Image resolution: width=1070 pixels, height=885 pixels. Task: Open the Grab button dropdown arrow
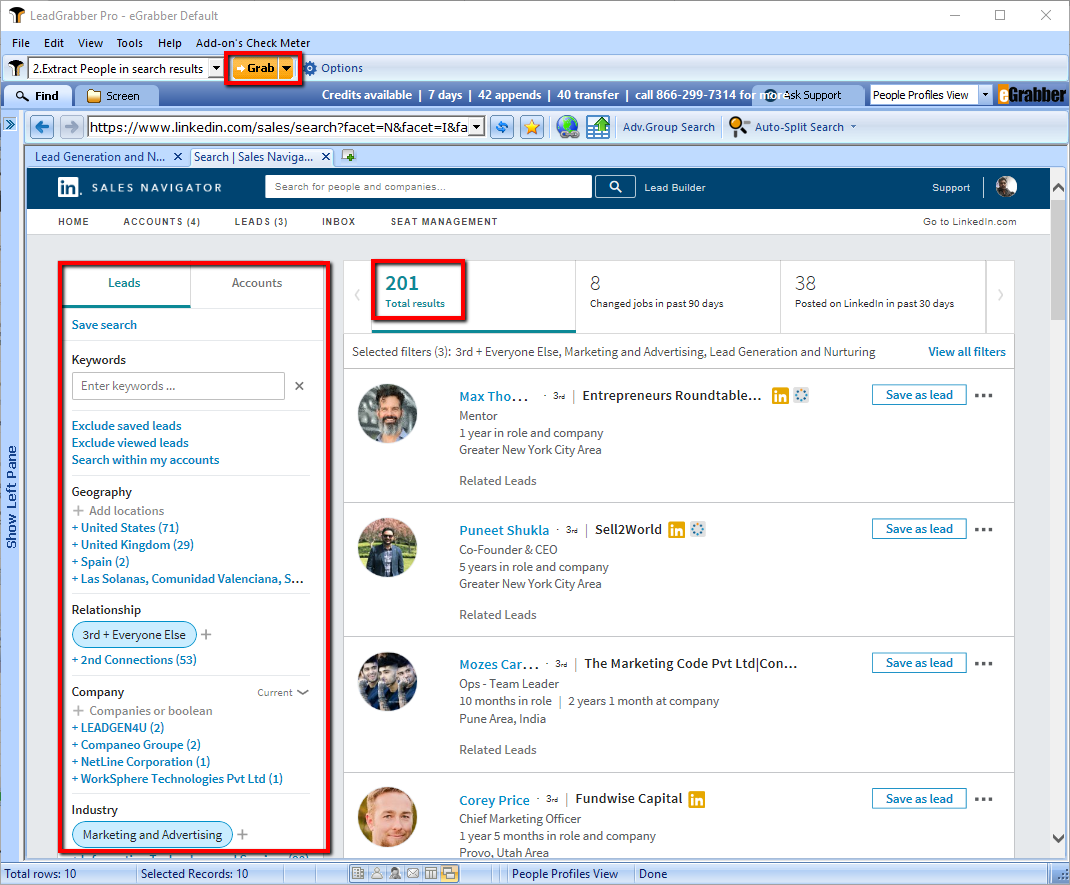pyautogui.click(x=287, y=68)
